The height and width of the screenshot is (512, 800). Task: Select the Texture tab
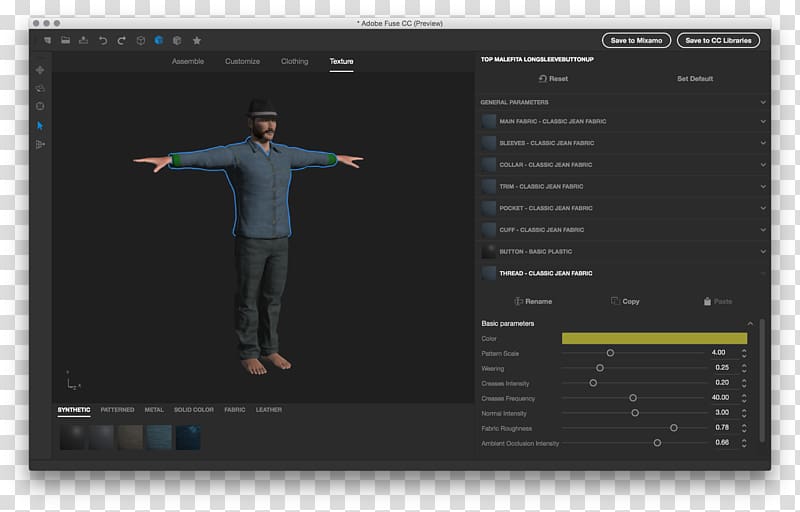[x=341, y=61]
